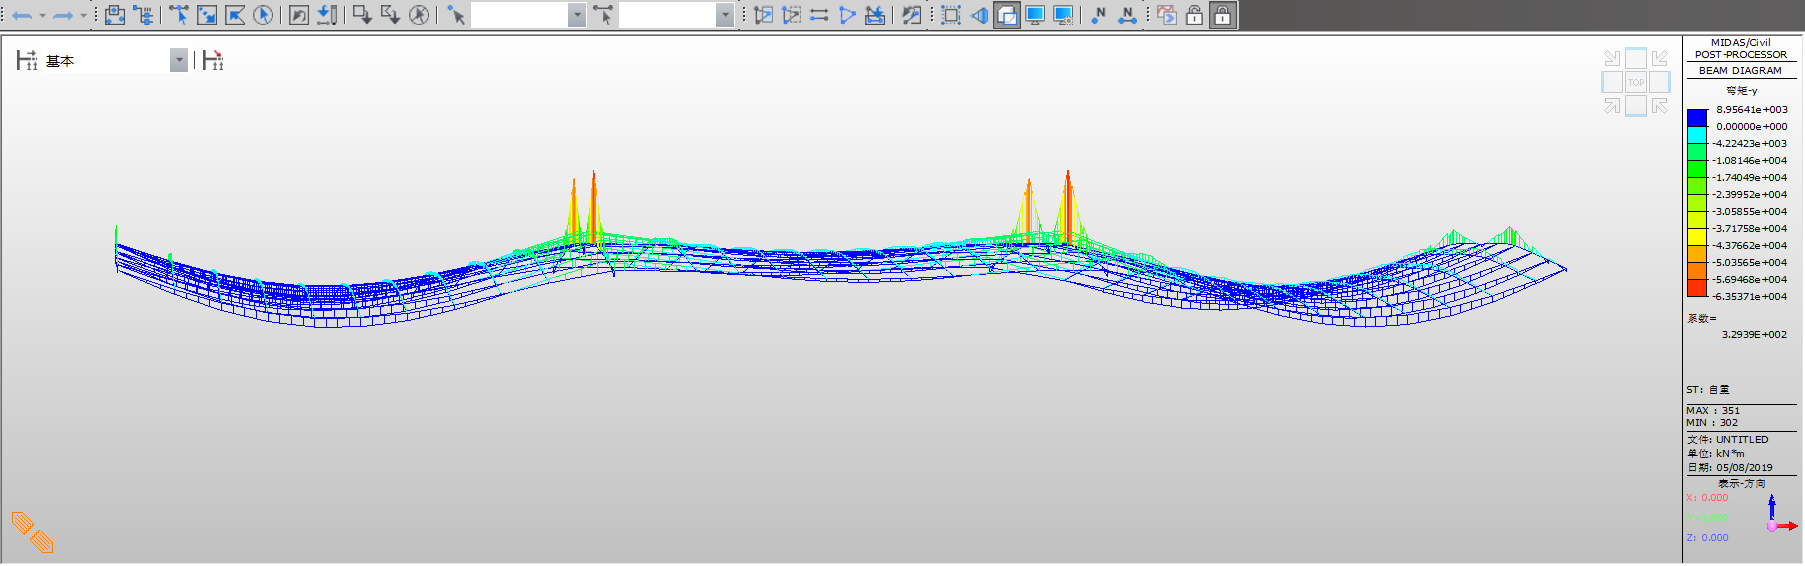1805x566 pixels.
Task: Click the unselect all circle-cursor icon
Action: [419, 15]
